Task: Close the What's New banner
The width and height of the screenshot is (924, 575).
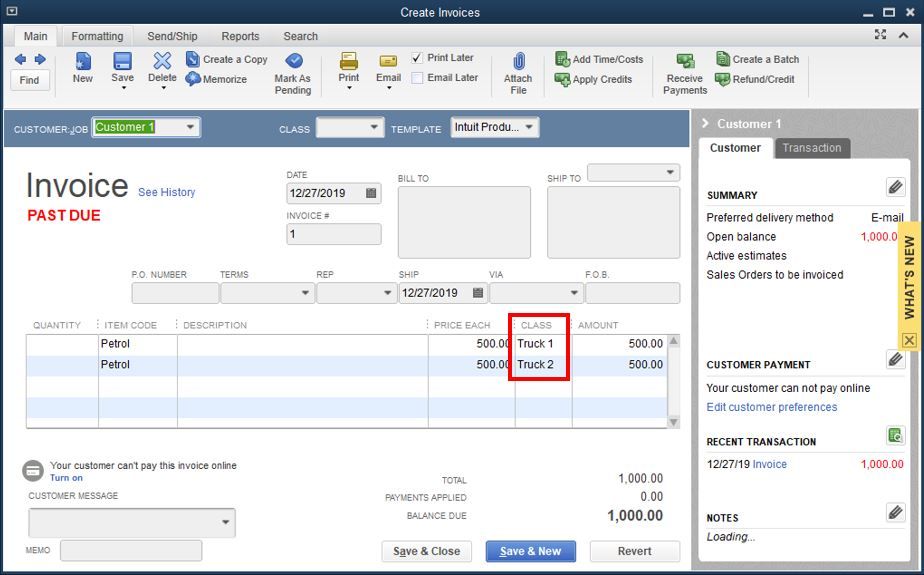Action: (909, 341)
